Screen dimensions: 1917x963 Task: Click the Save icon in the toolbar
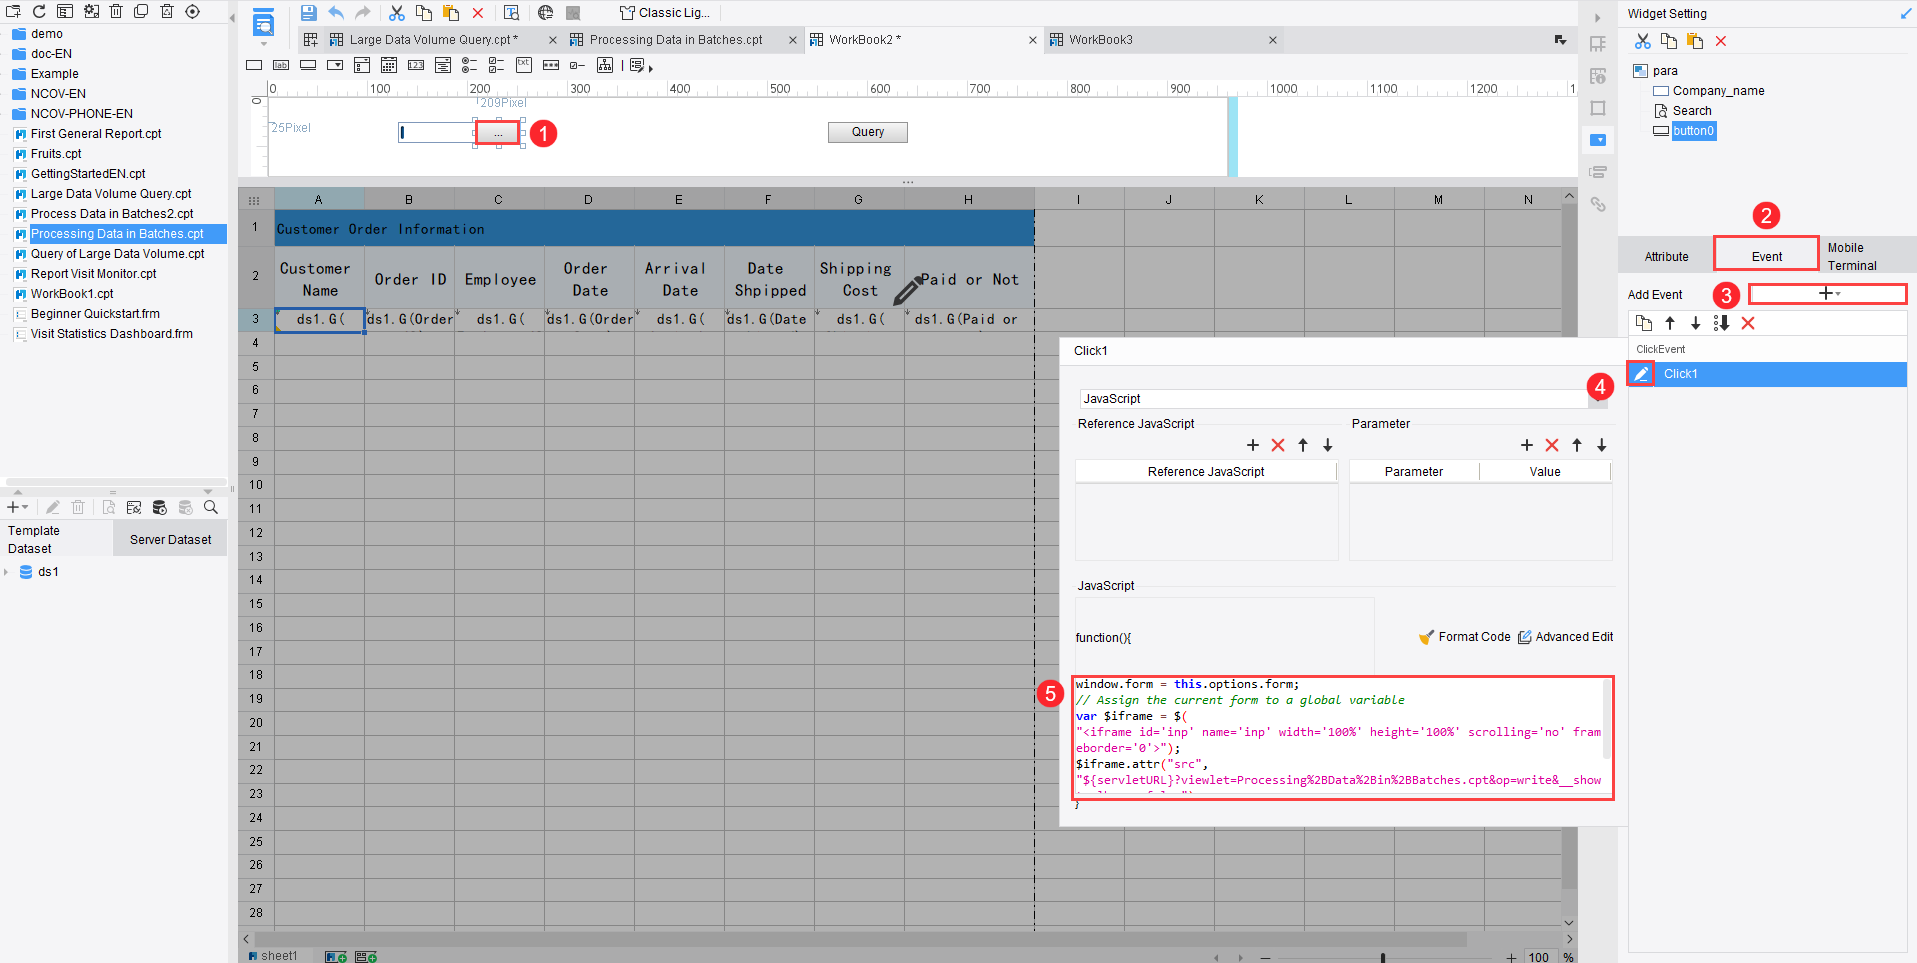[x=308, y=13]
